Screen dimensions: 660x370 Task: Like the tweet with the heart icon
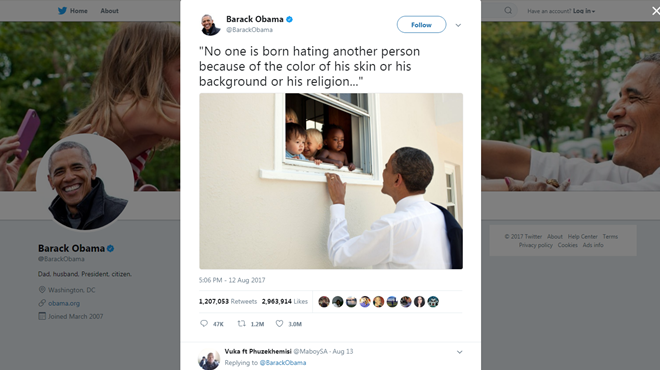click(x=279, y=323)
